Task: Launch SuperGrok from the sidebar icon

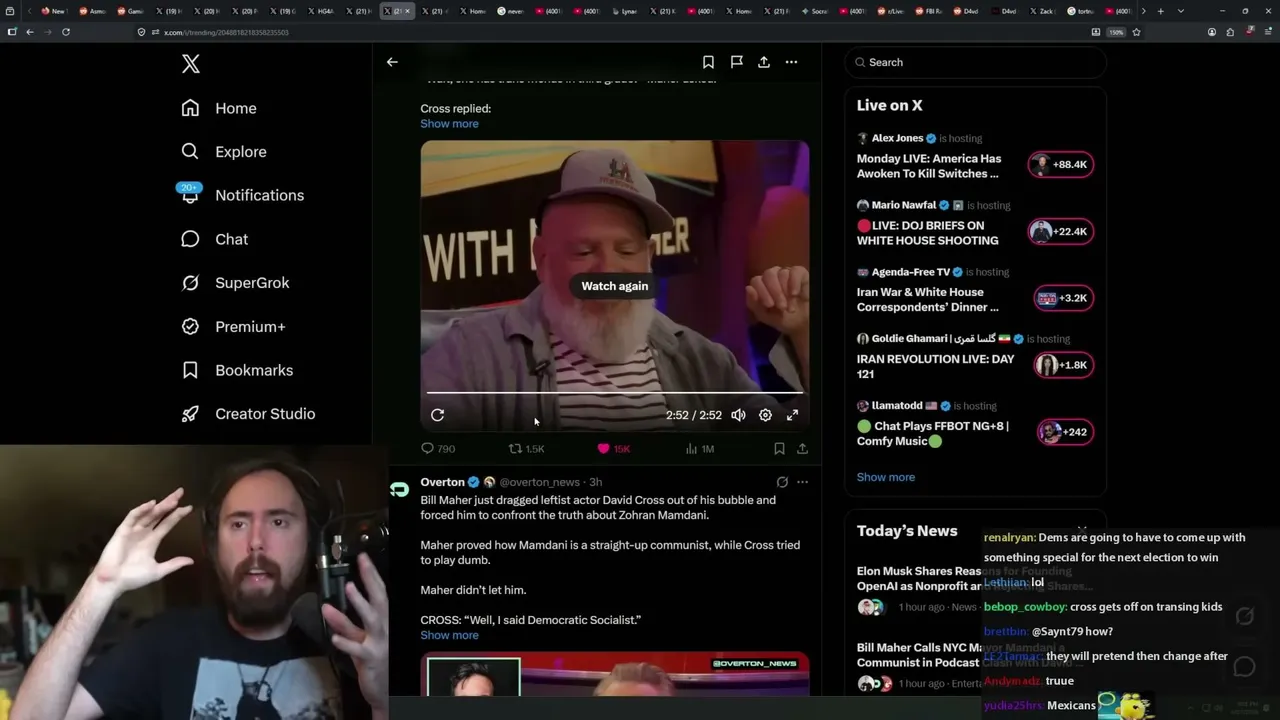Action: coord(190,283)
